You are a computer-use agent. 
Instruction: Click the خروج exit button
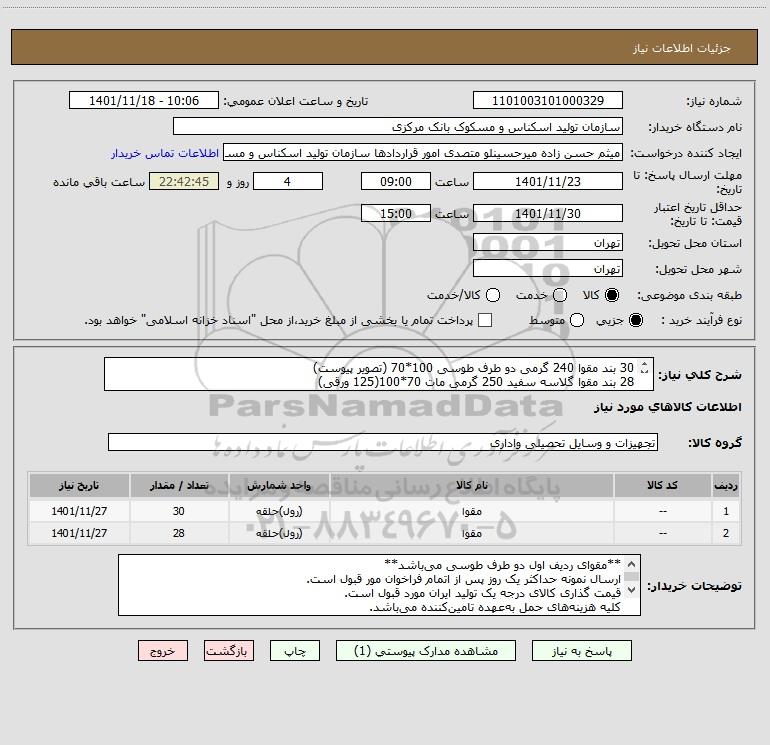click(163, 651)
